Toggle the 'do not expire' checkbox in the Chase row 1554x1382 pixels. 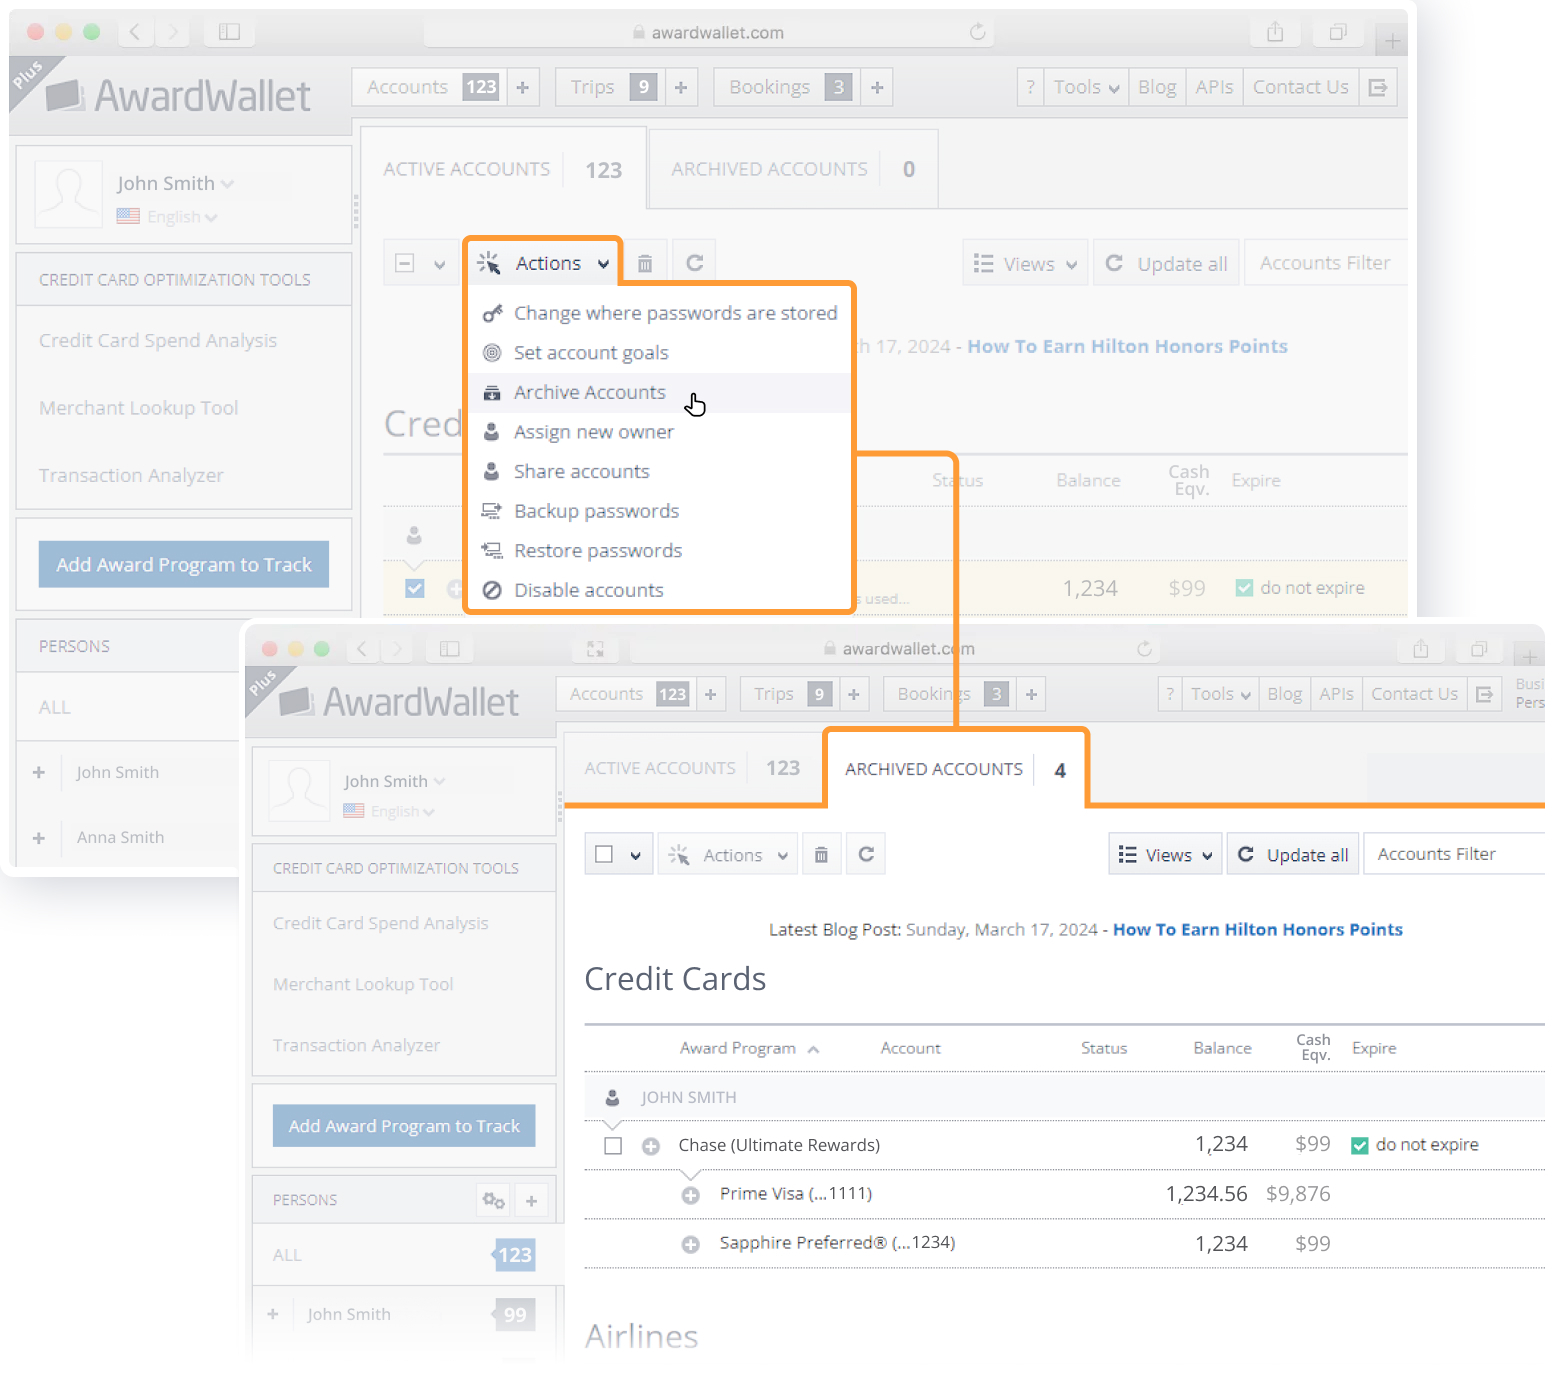(1359, 1146)
